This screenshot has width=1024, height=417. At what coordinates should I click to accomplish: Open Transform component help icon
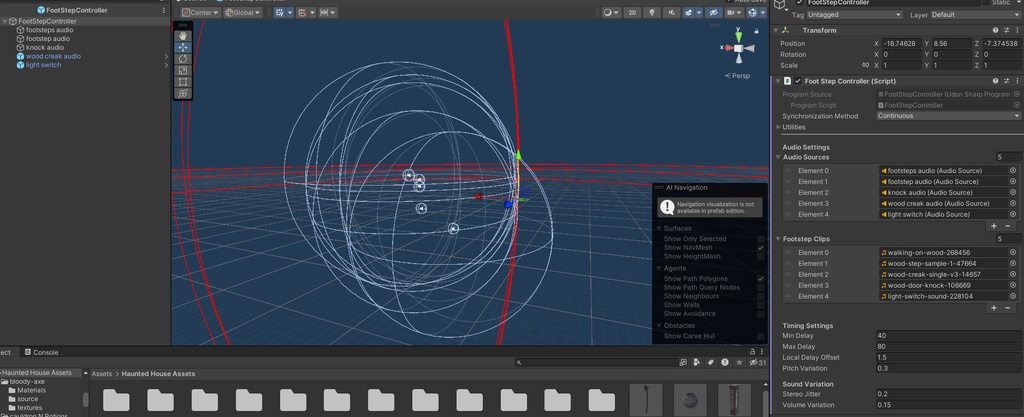(996, 30)
